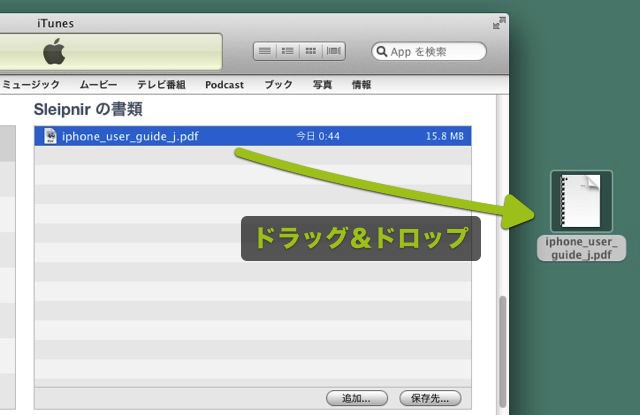Click the 15.8 MB size cell
The height and width of the screenshot is (415, 640).
pos(444,136)
